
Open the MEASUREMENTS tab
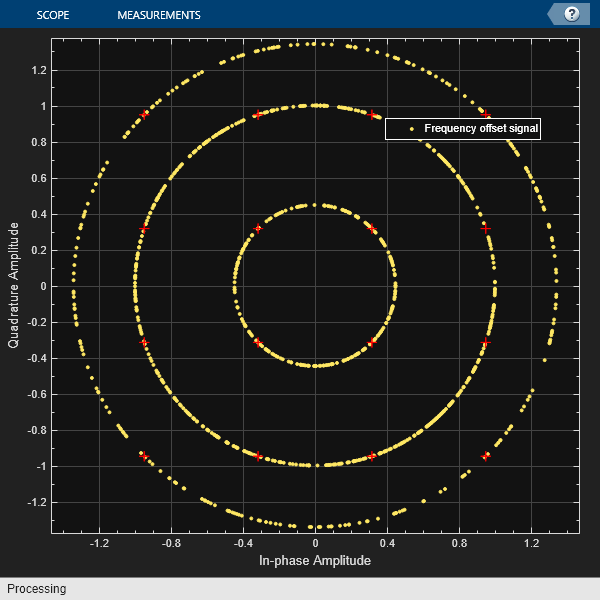pyautogui.click(x=158, y=16)
